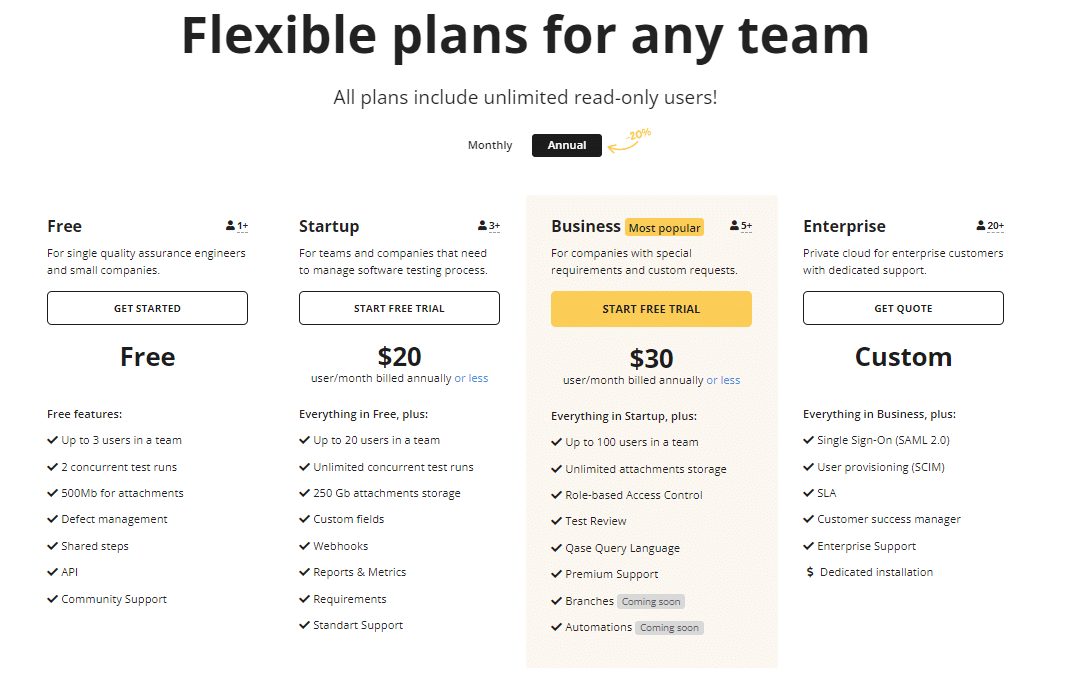Click the dollar icon beside Dedicated installation

click(x=810, y=573)
